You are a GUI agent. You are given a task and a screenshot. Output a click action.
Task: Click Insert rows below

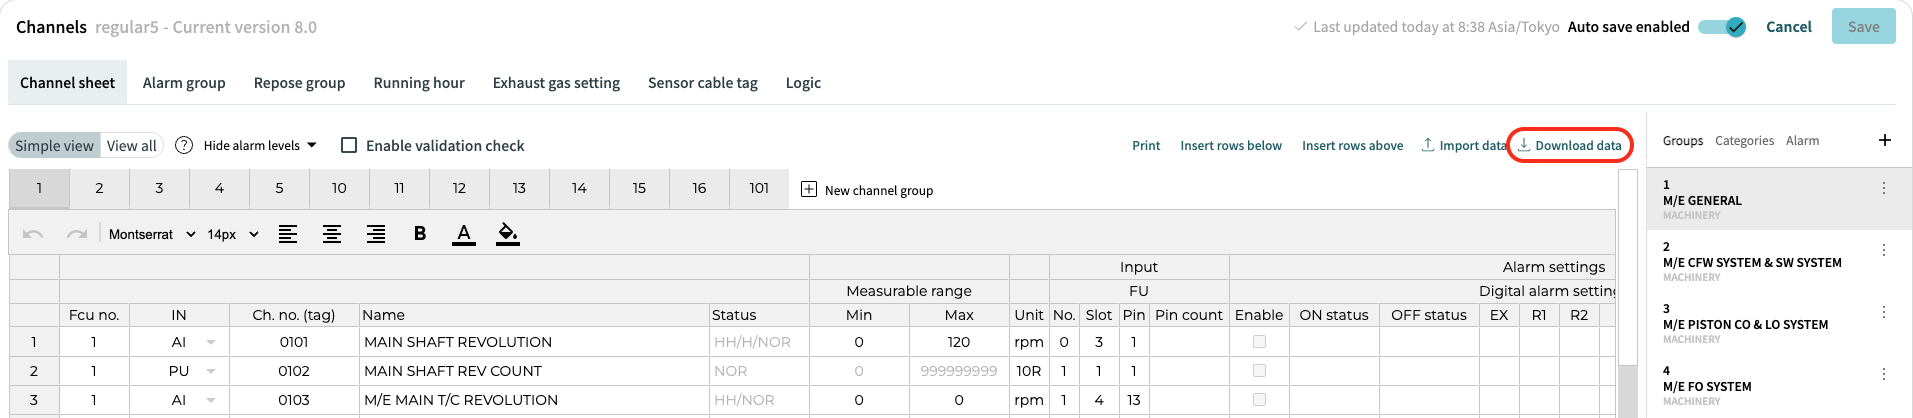[x=1231, y=145]
